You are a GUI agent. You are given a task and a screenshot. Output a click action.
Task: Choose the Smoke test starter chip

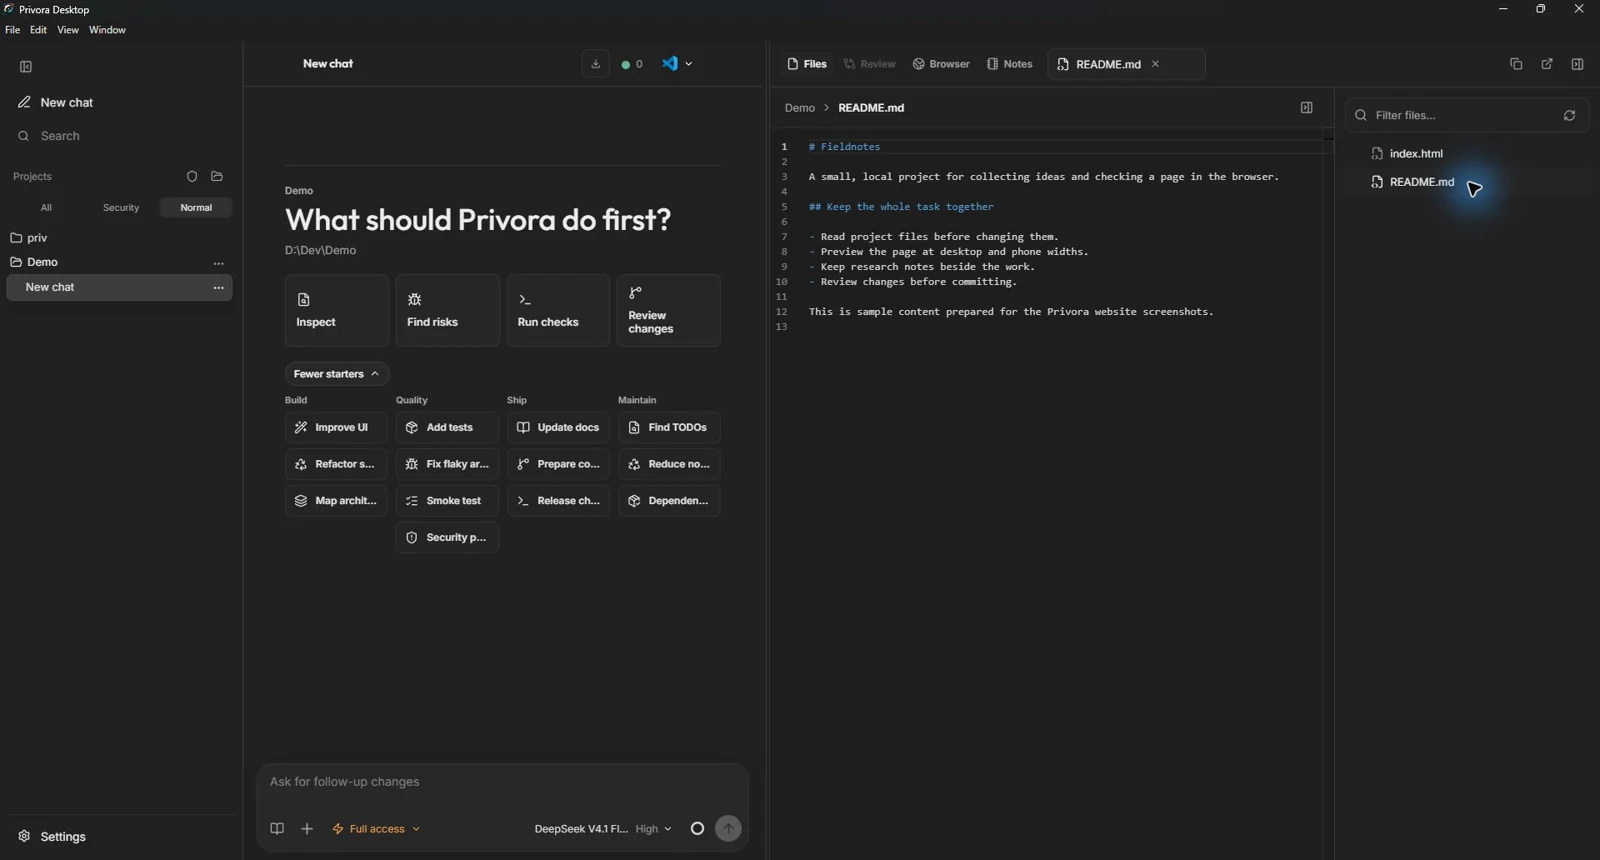tap(447, 501)
